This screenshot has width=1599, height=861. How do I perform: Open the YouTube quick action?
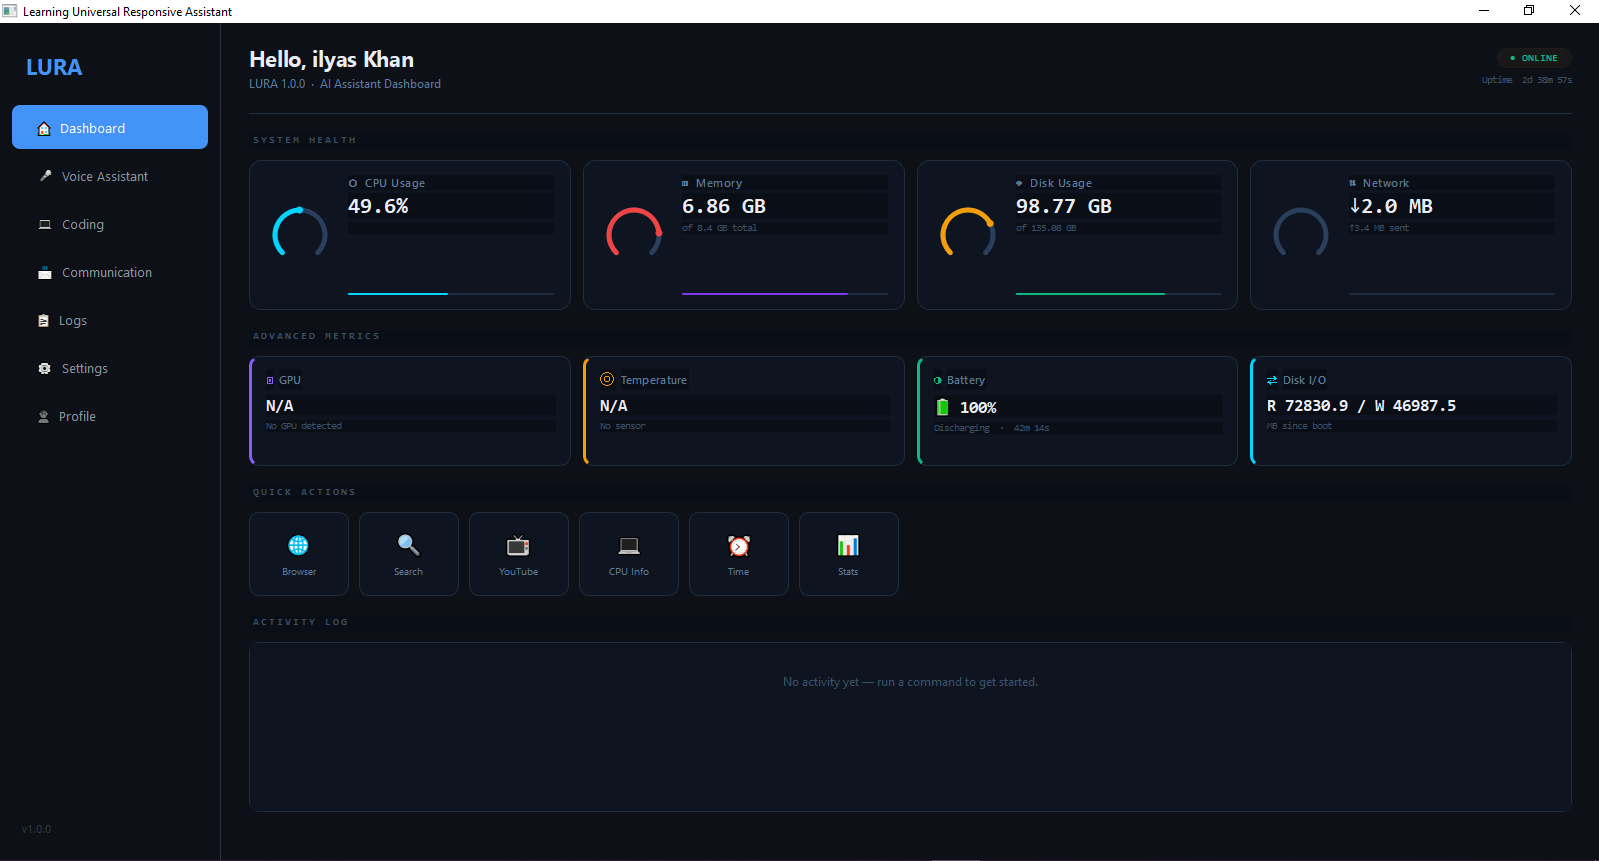[x=519, y=554]
